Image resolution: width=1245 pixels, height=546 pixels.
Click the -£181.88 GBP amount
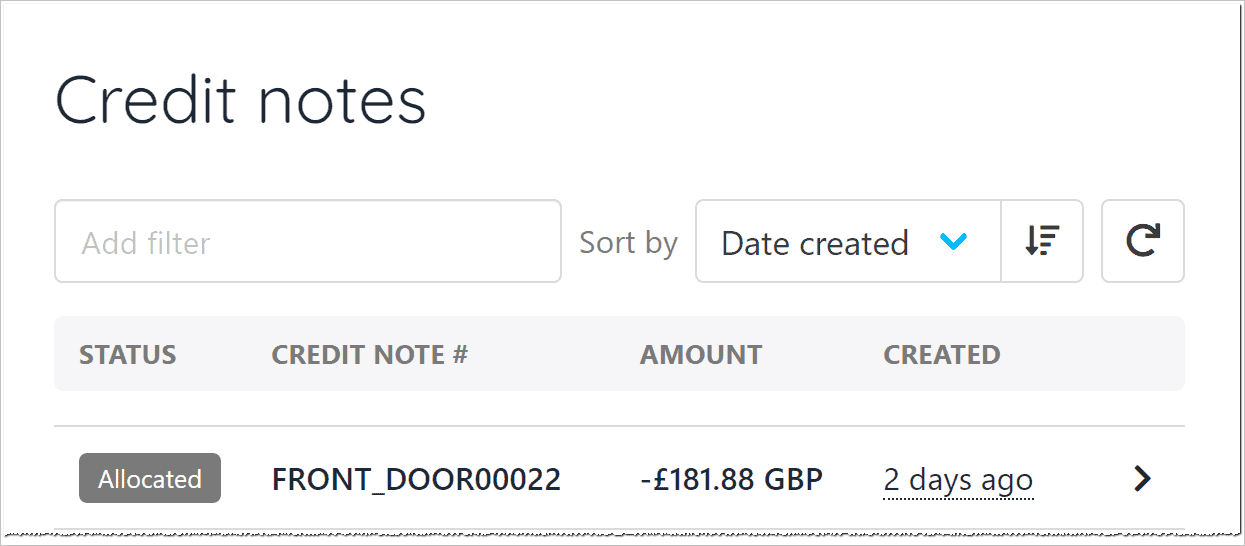coord(730,480)
